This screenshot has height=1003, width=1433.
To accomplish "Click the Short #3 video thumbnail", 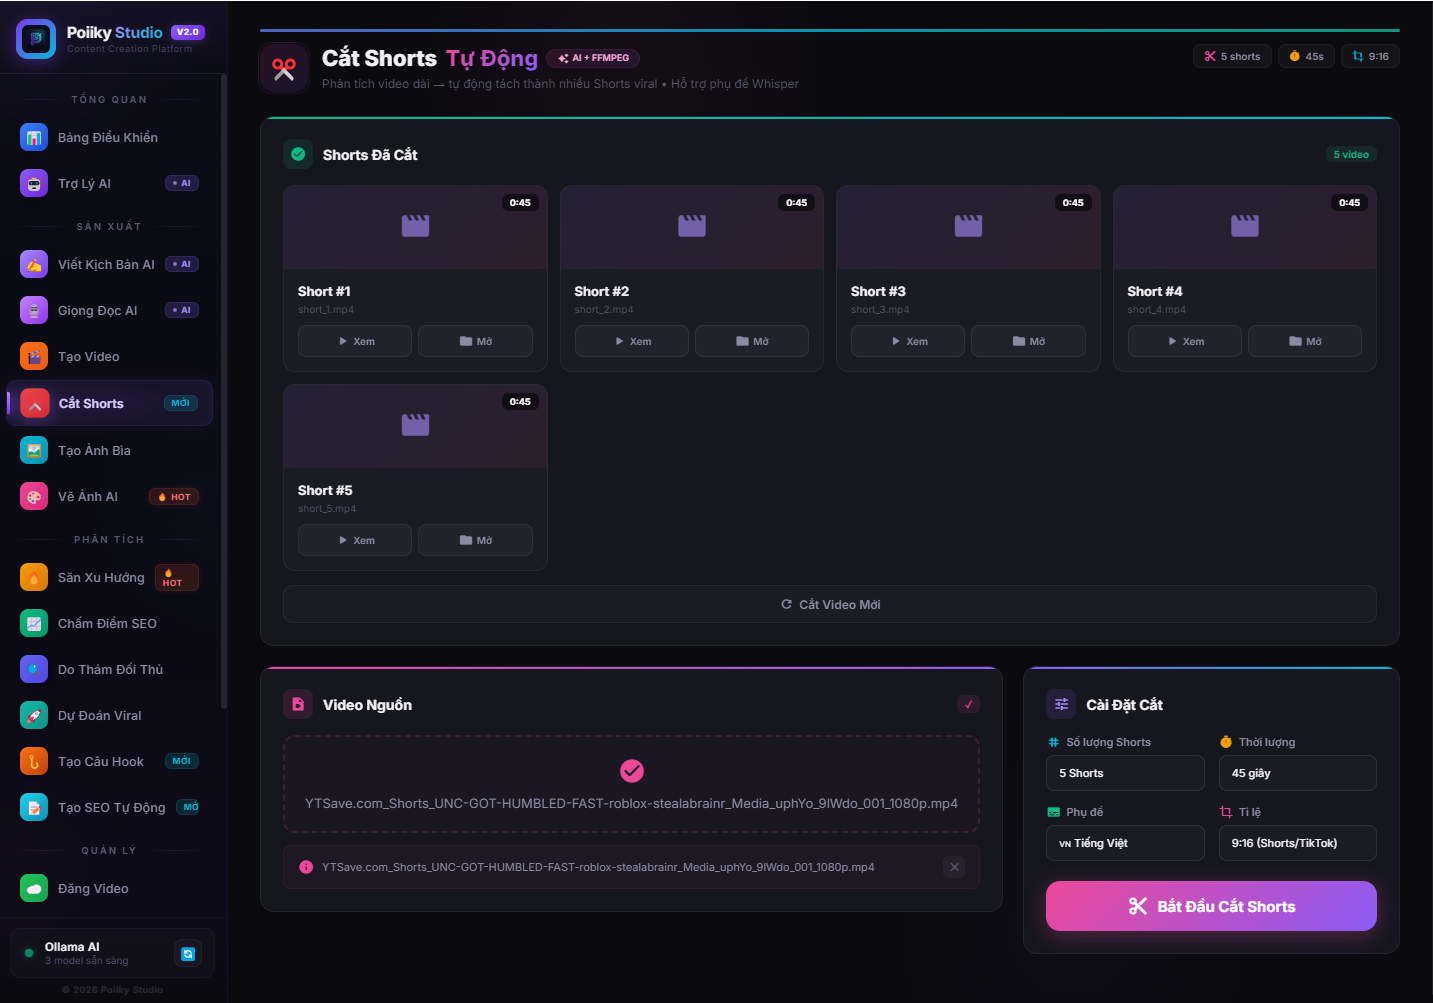I will click(967, 227).
